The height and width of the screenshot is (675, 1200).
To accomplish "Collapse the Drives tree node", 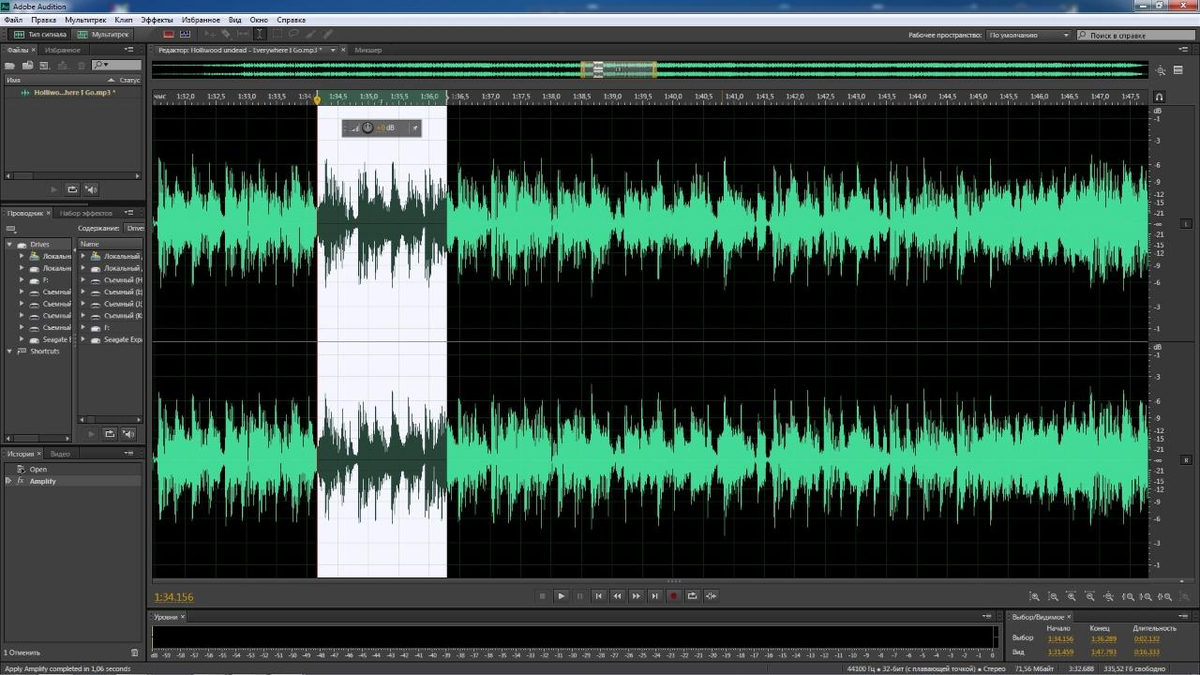I will click(10, 244).
